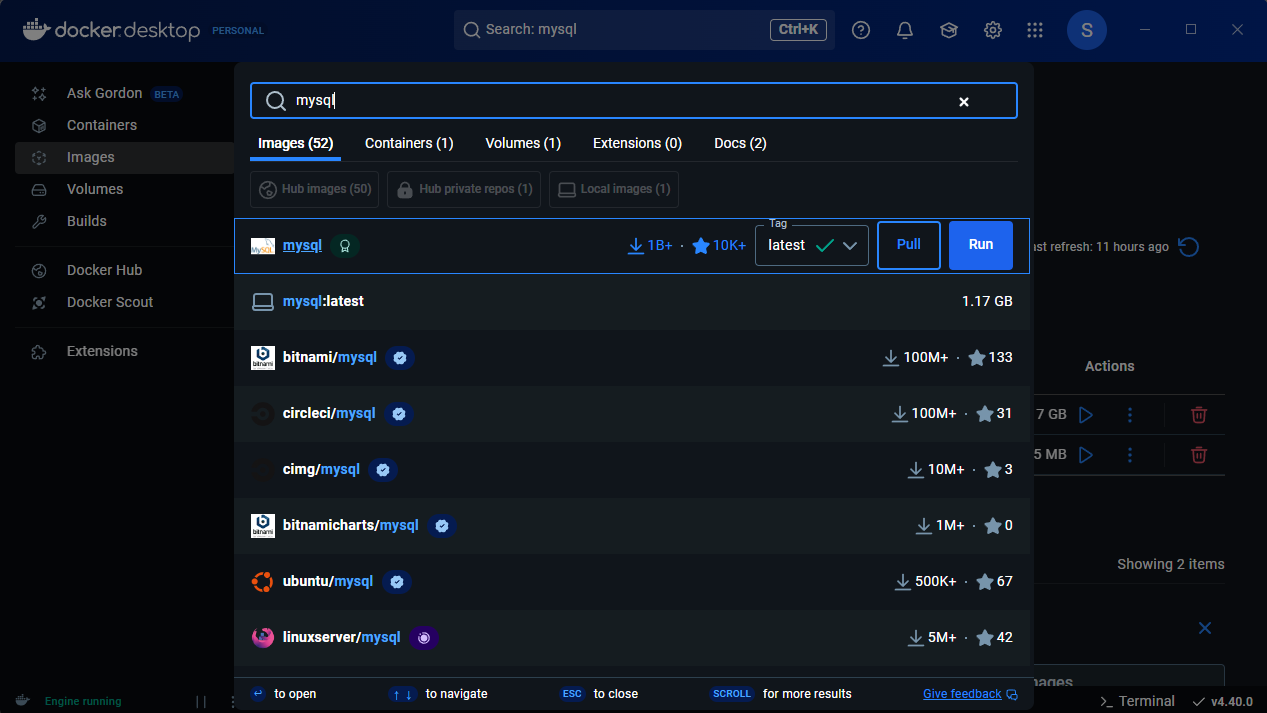1267x713 pixels.
Task: Open the Learning center graduation cap icon
Action: (949, 30)
